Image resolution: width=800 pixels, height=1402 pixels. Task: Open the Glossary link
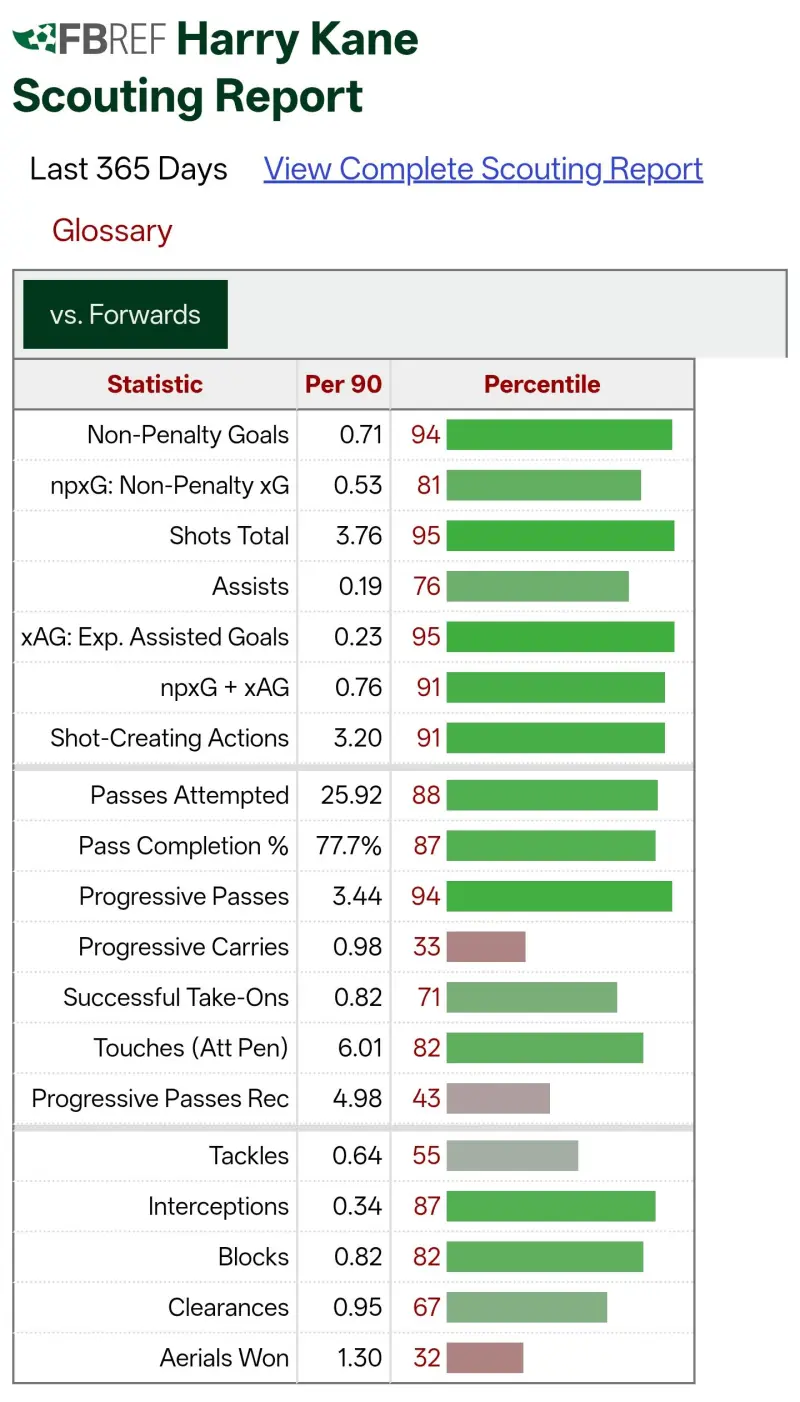[112, 231]
